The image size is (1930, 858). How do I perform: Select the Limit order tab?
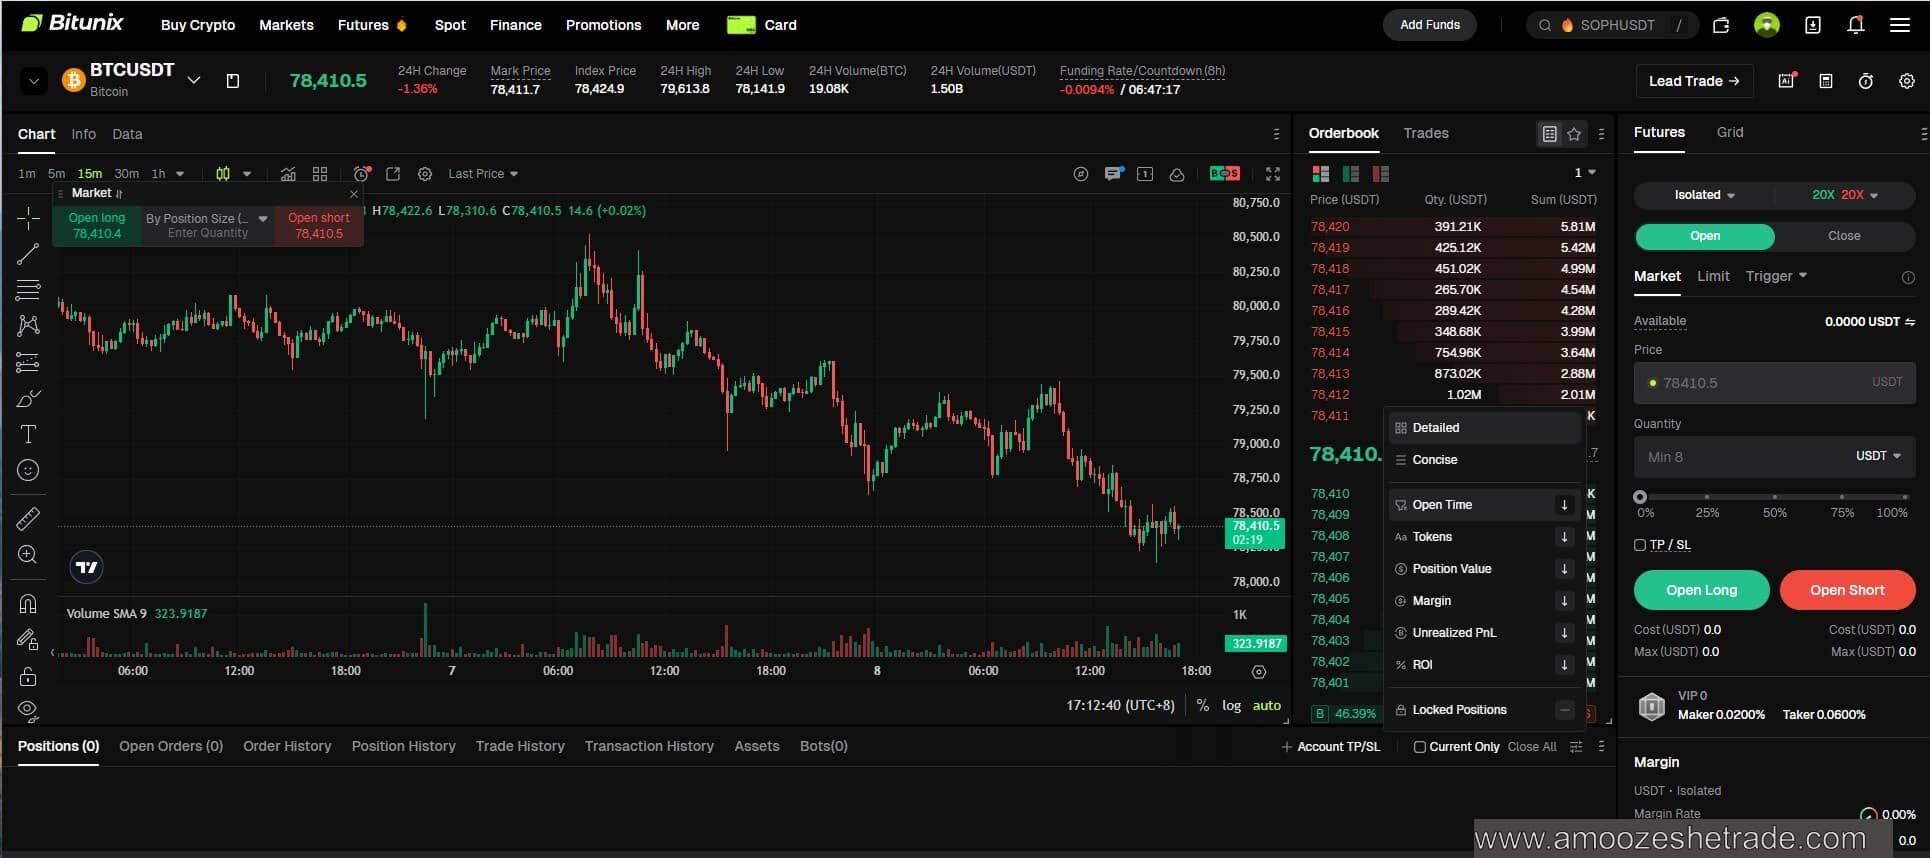click(1713, 276)
